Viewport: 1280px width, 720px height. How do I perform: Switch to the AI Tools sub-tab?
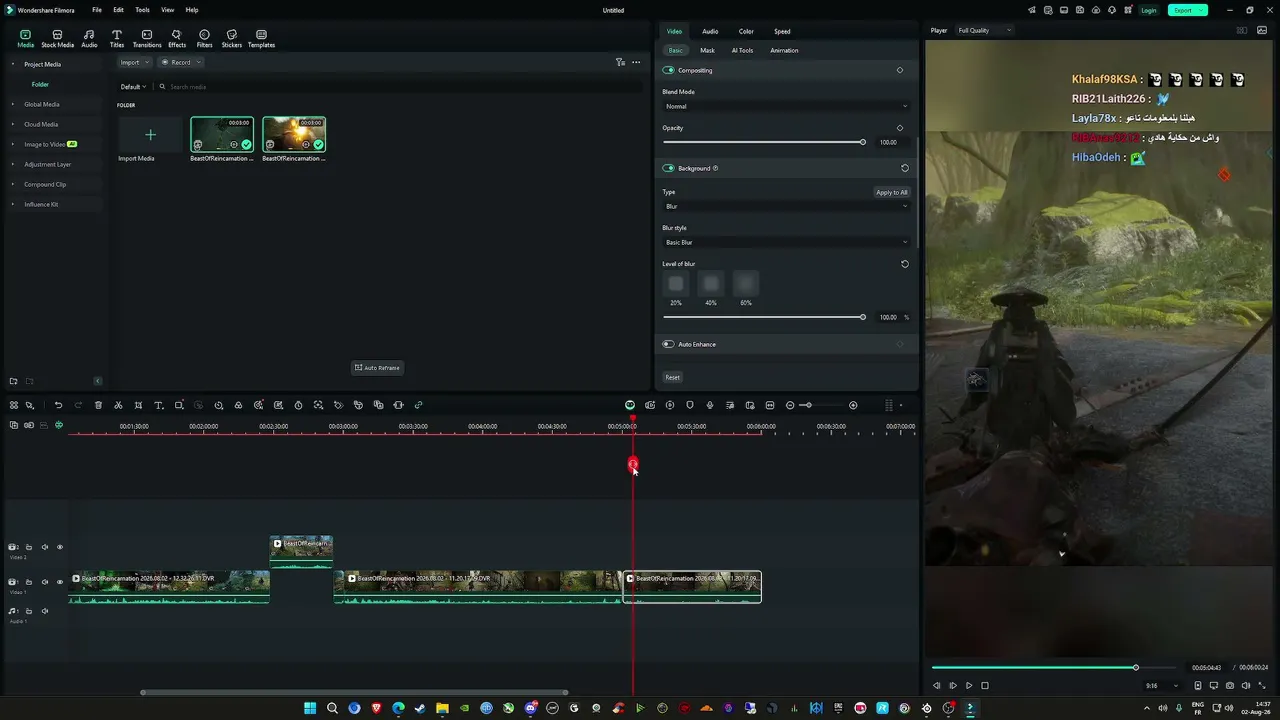(742, 50)
